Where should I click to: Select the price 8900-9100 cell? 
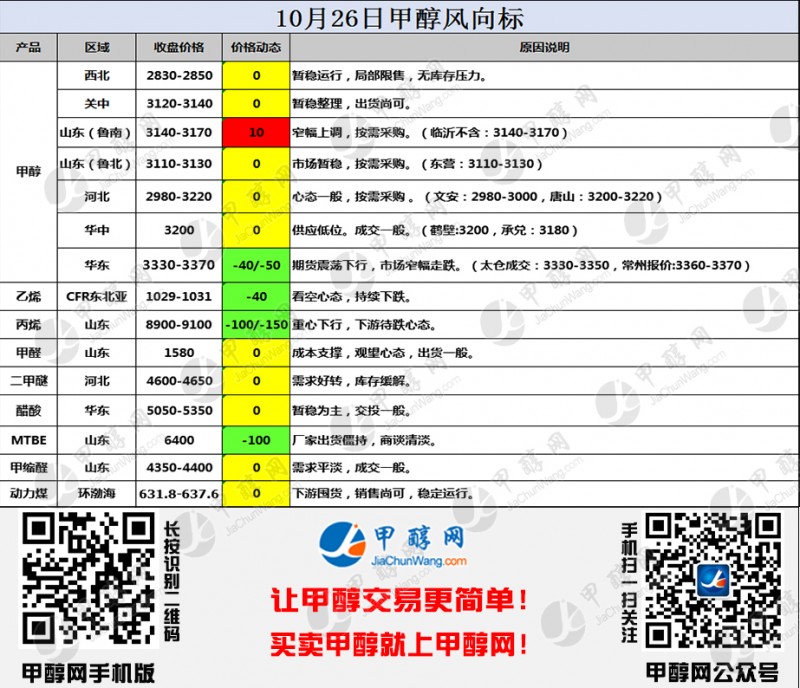[179, 325]
